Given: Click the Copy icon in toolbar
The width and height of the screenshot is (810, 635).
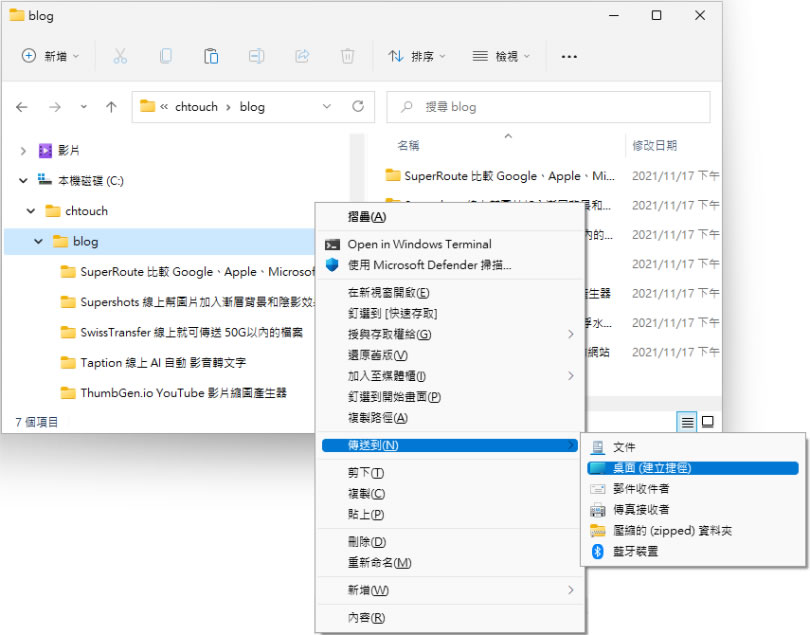Looking at the screenshot, I should [x=165, y=56].
